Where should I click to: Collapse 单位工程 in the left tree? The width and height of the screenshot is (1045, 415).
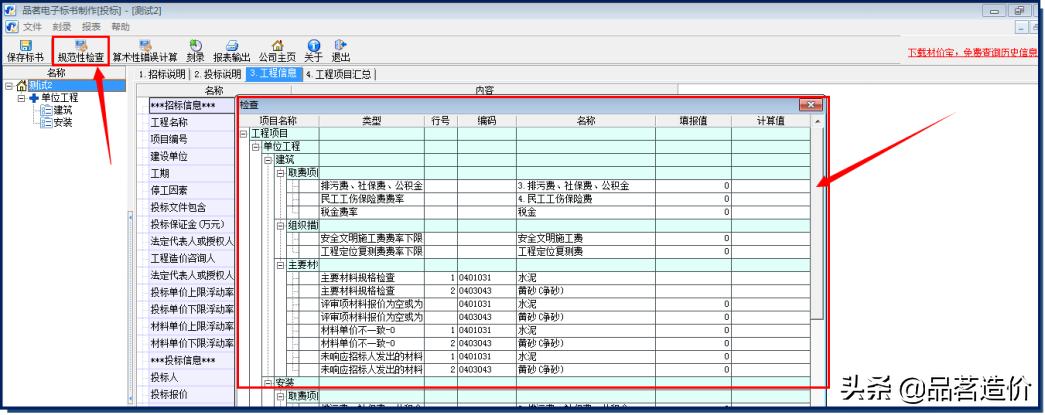tap(22, 98)
